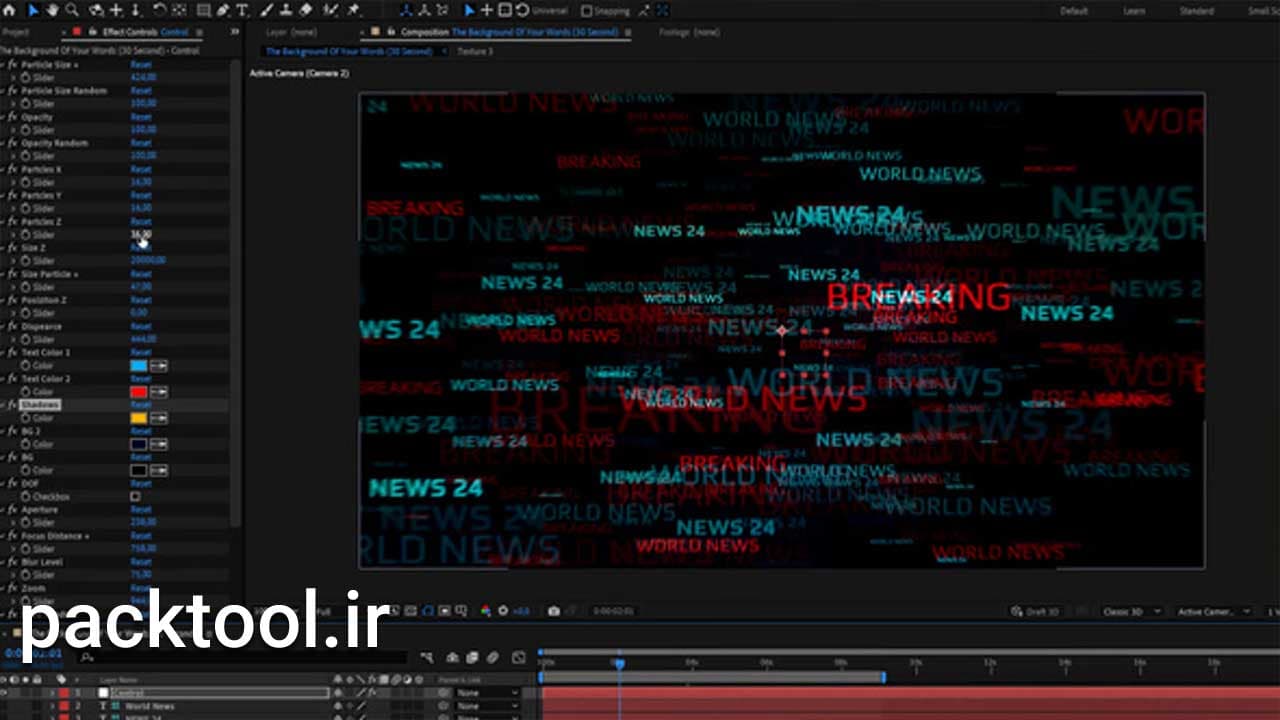Tick the DOF Checkbox control

tap(135, 496)
